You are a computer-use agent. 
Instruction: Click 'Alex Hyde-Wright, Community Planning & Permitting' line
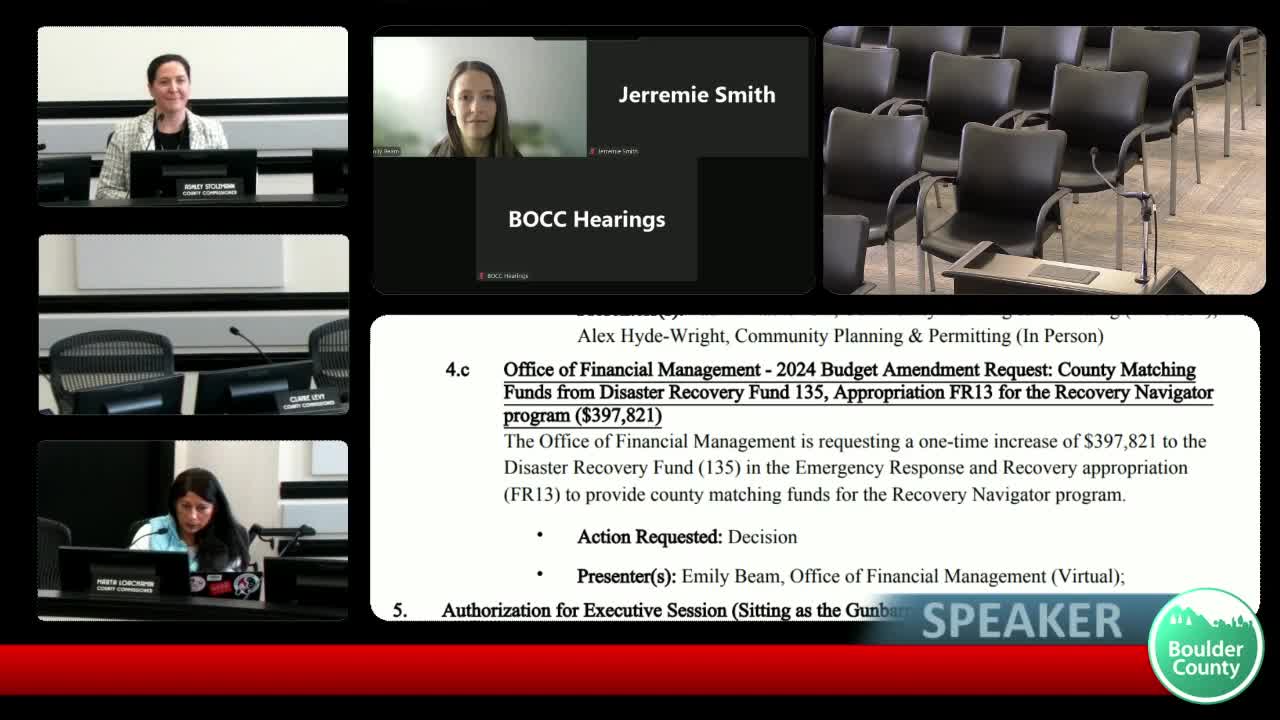840,336
